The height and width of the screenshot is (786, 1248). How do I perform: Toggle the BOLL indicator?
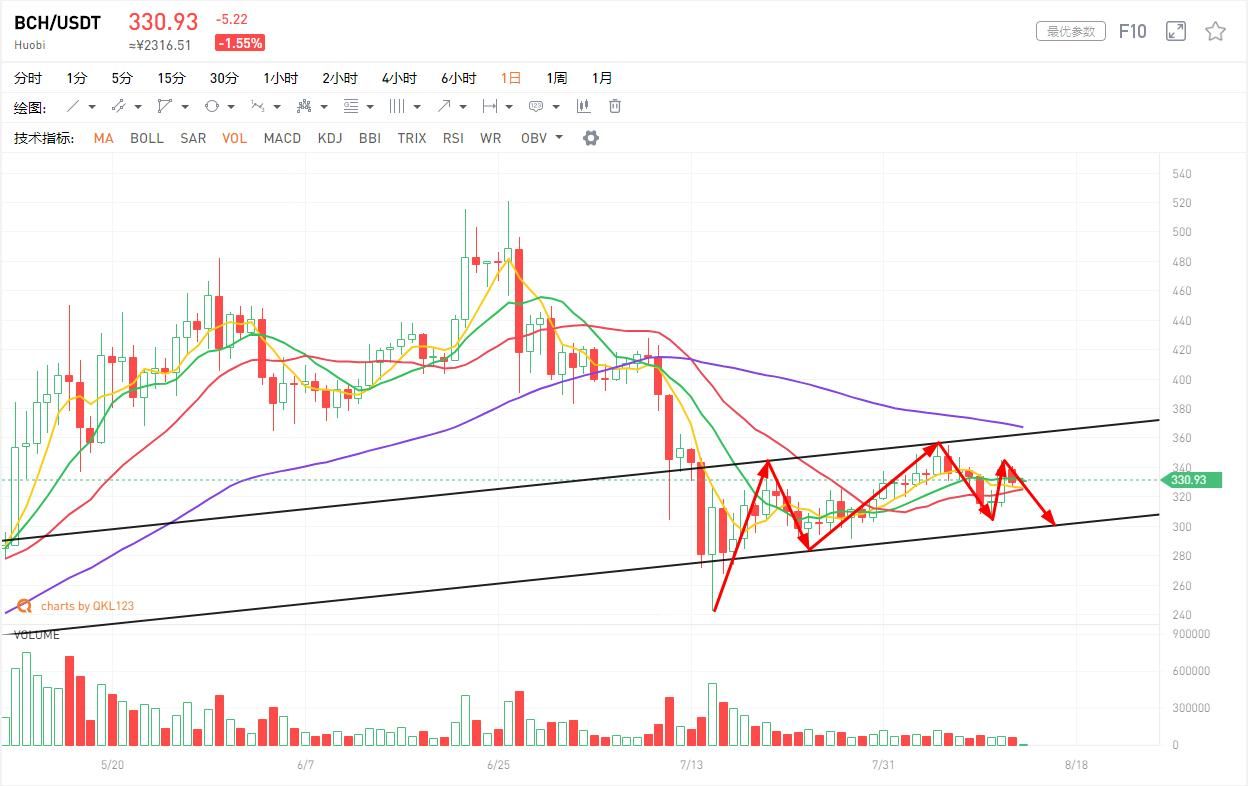(147, 138)
